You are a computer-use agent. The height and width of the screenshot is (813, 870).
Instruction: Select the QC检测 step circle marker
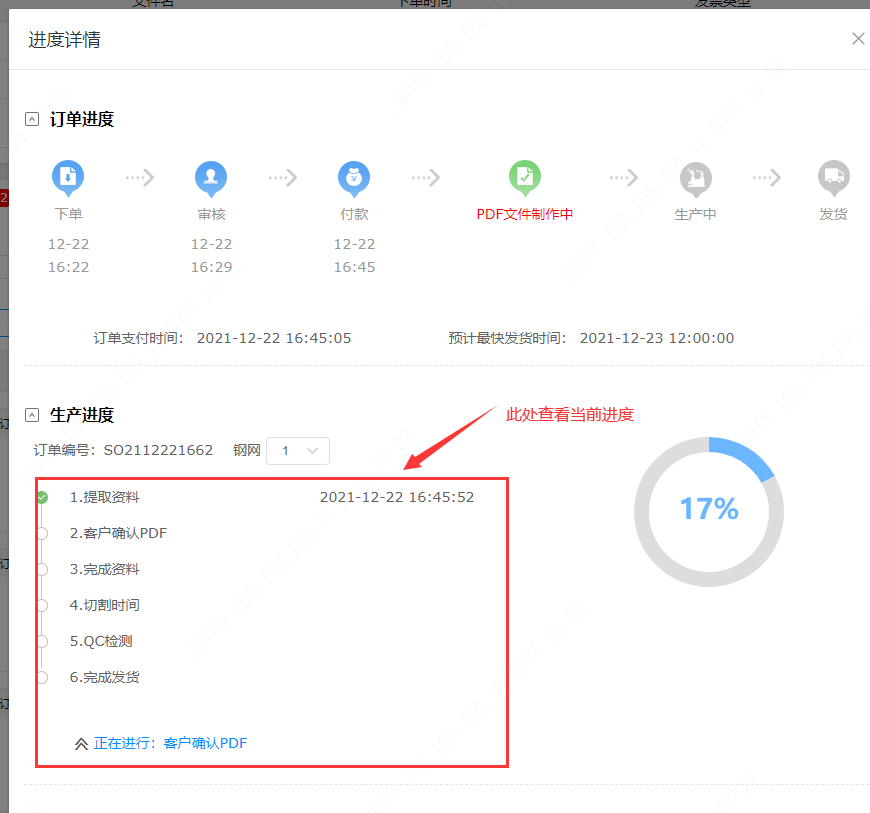click(42, 641)
